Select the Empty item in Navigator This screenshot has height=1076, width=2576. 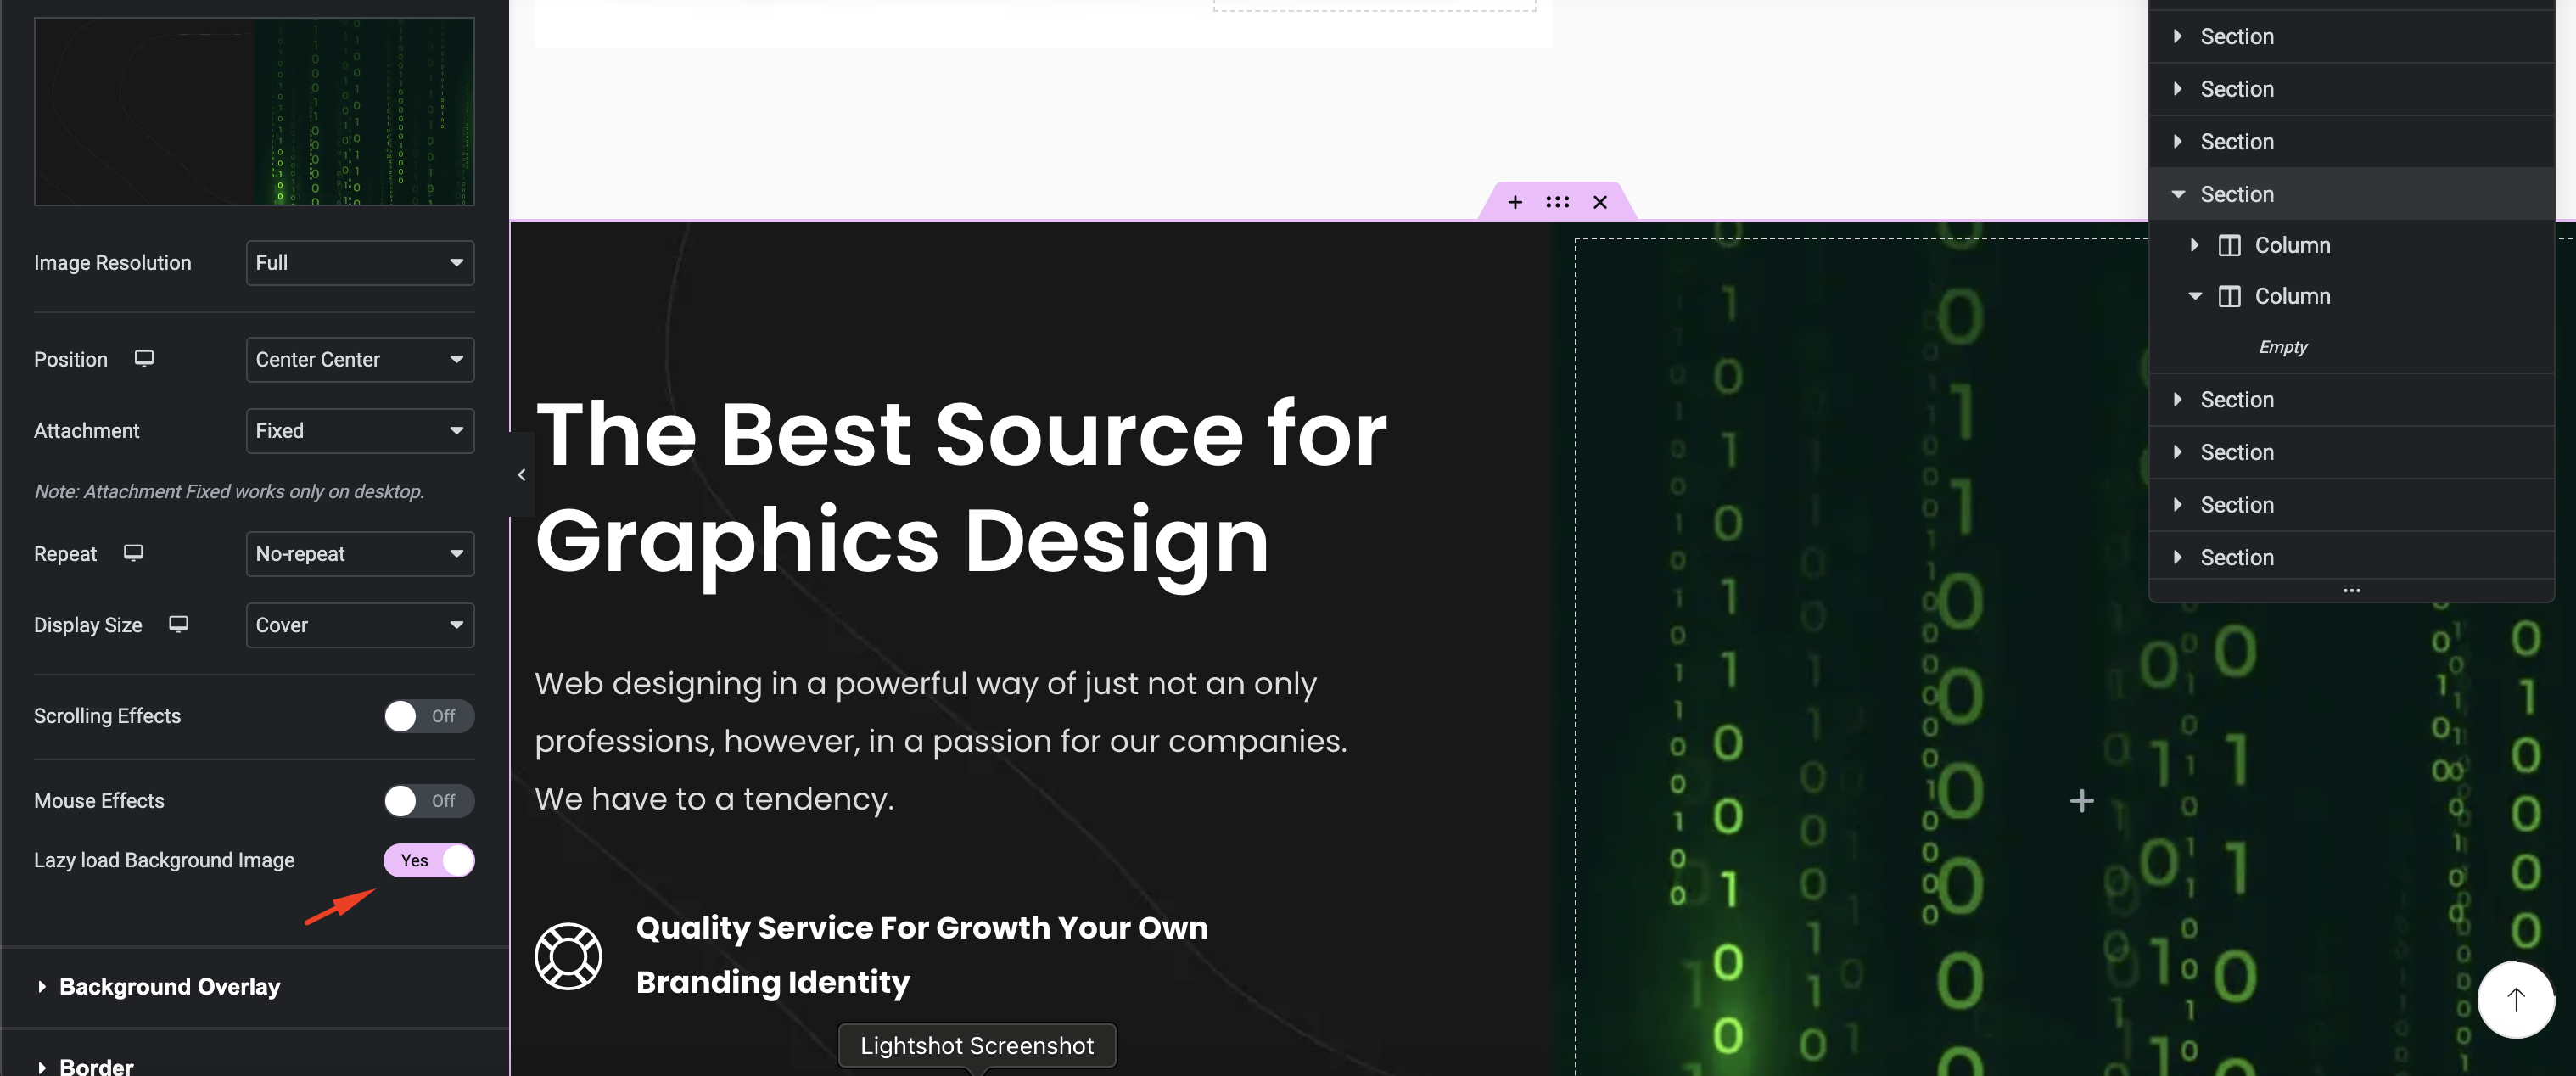coord(2282,347)
